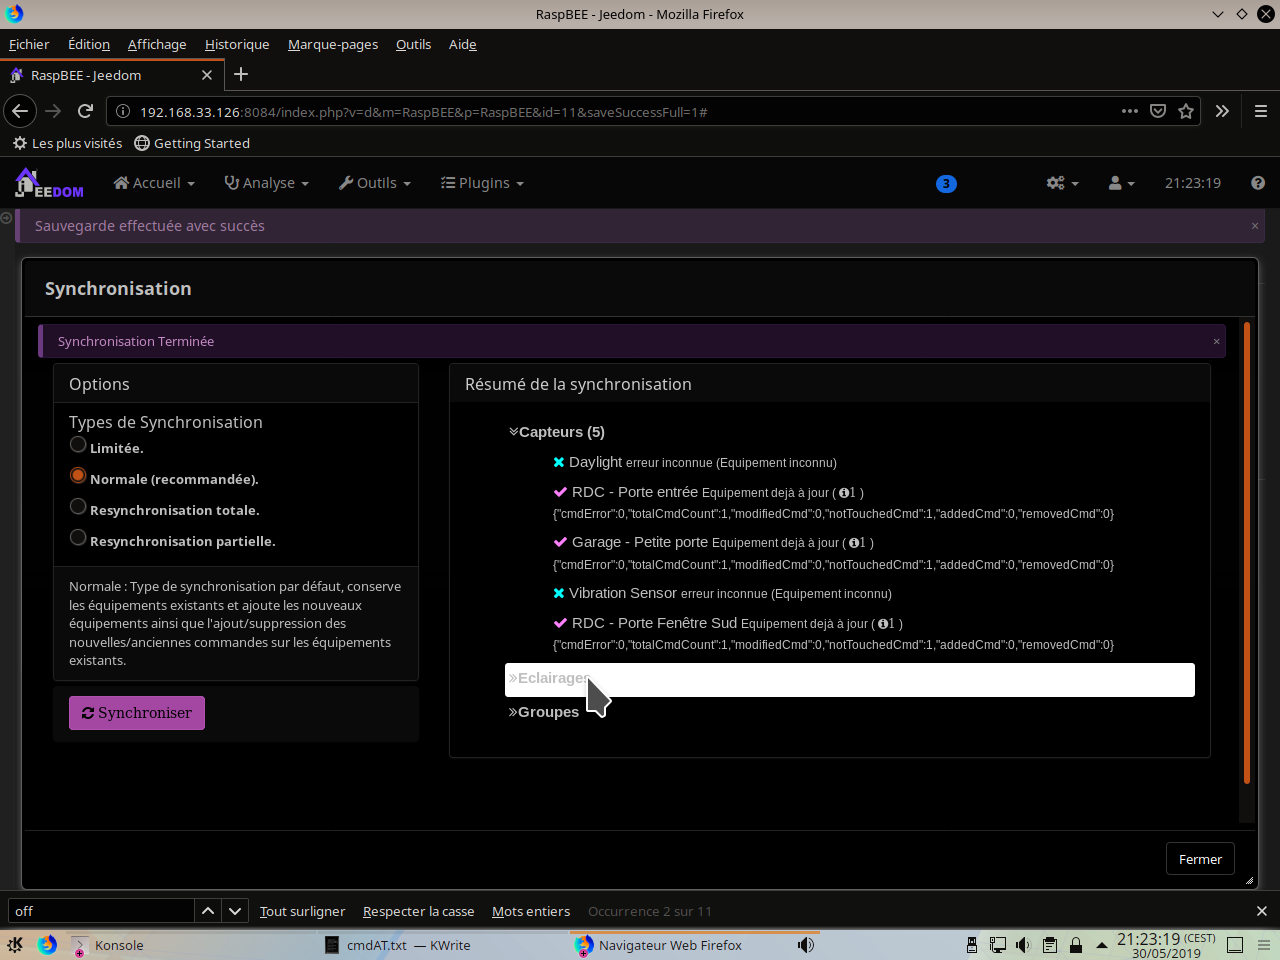Viewport: 1280px width, 960px height.
Task: Dismiss the Sauvegarde effectuée avec succès alert
Action: click(1255, 226)
